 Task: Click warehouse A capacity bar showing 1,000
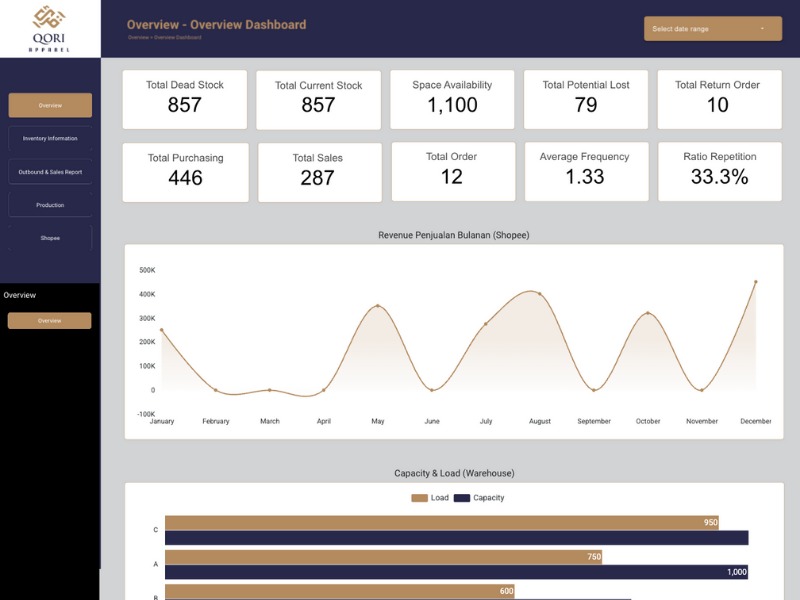[x=456, y=572]
